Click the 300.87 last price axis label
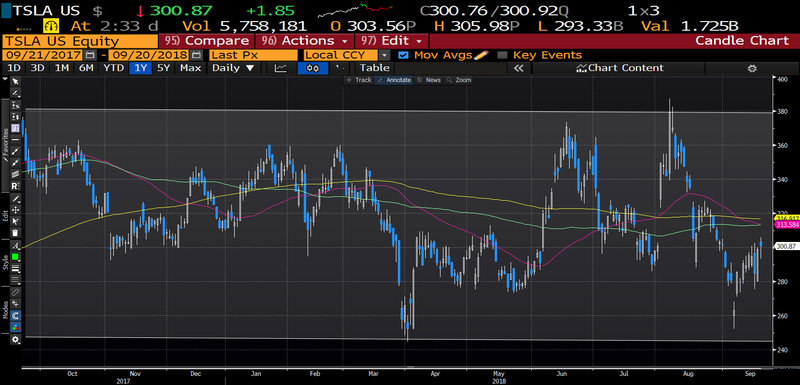The width and height of the screenshot is (800, 385). coord(787,246)
